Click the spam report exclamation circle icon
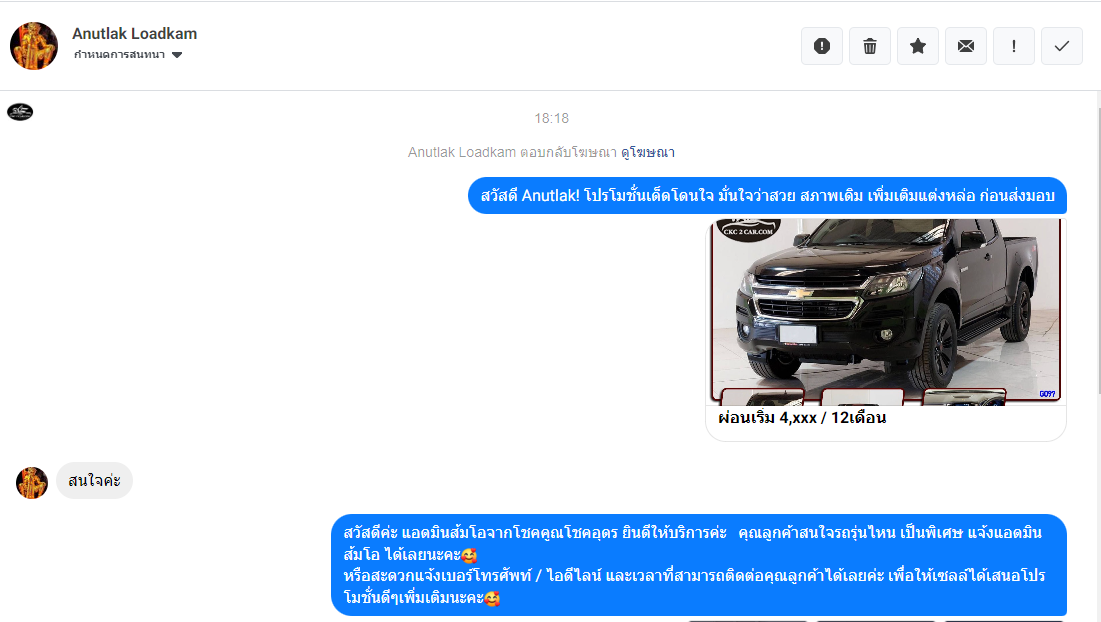Screen dimensions: 1101x622 coord(822,46)
